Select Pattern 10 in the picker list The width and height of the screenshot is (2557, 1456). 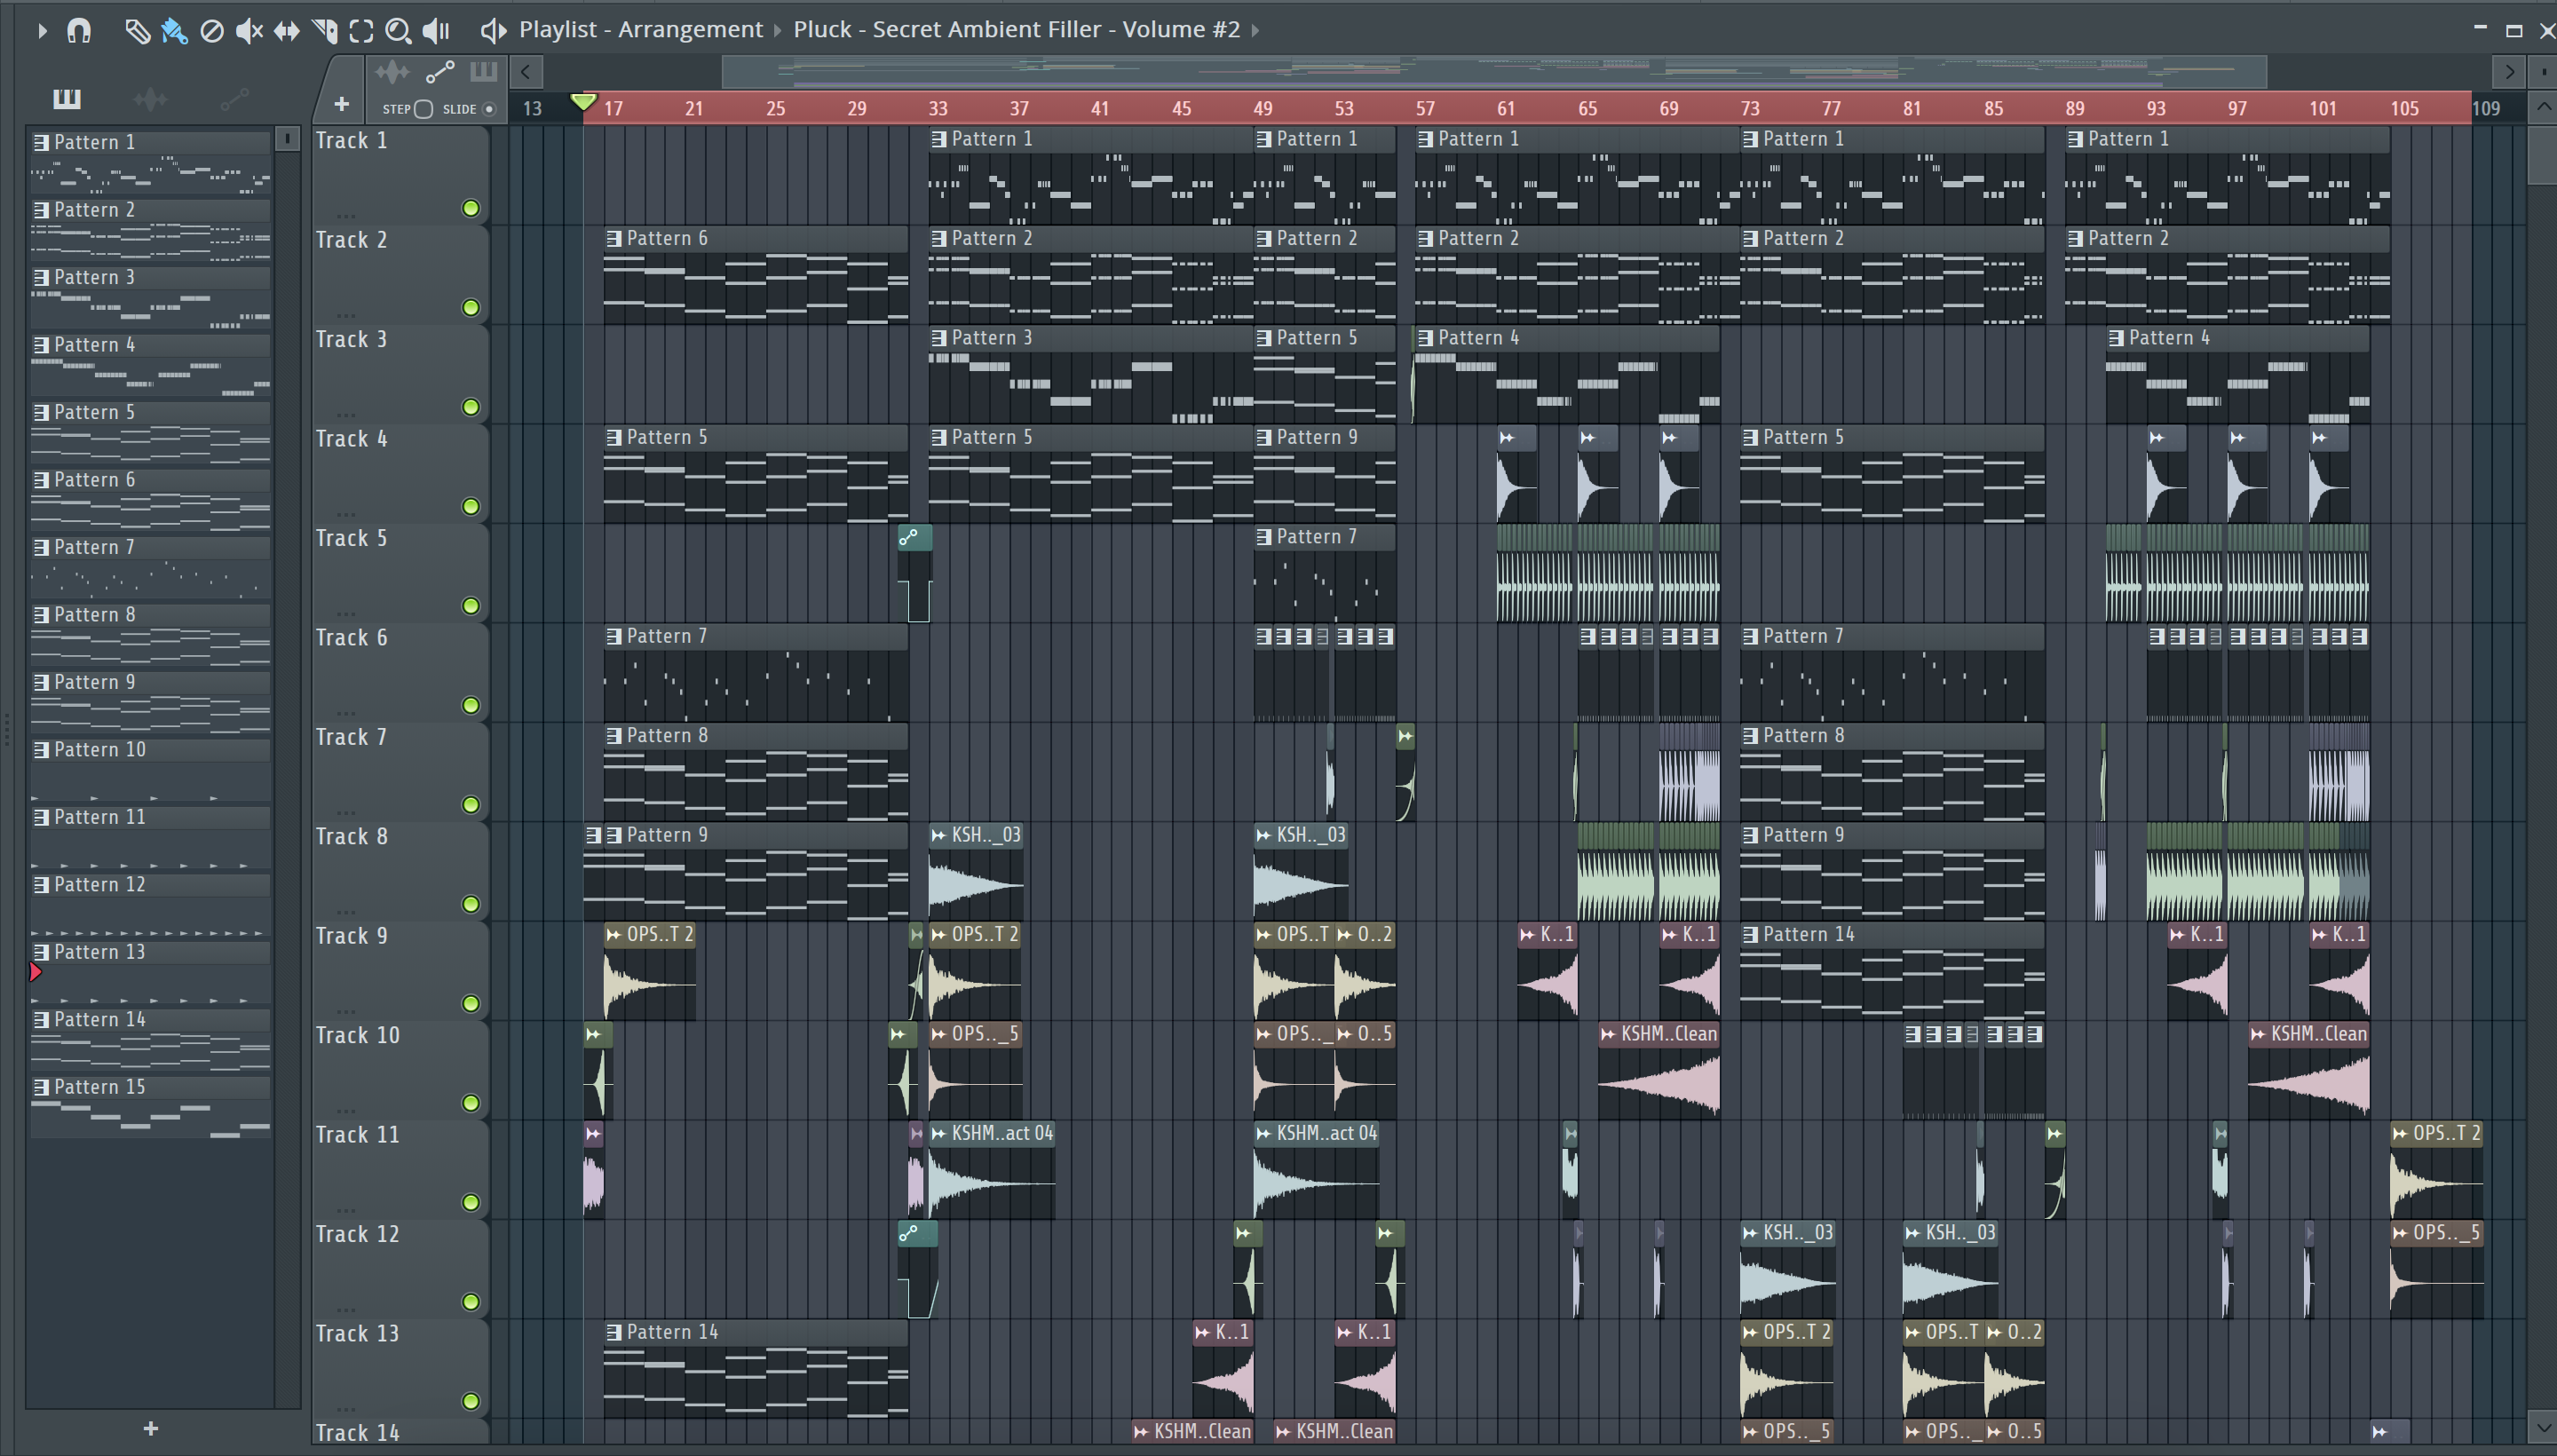click(150, 768)
